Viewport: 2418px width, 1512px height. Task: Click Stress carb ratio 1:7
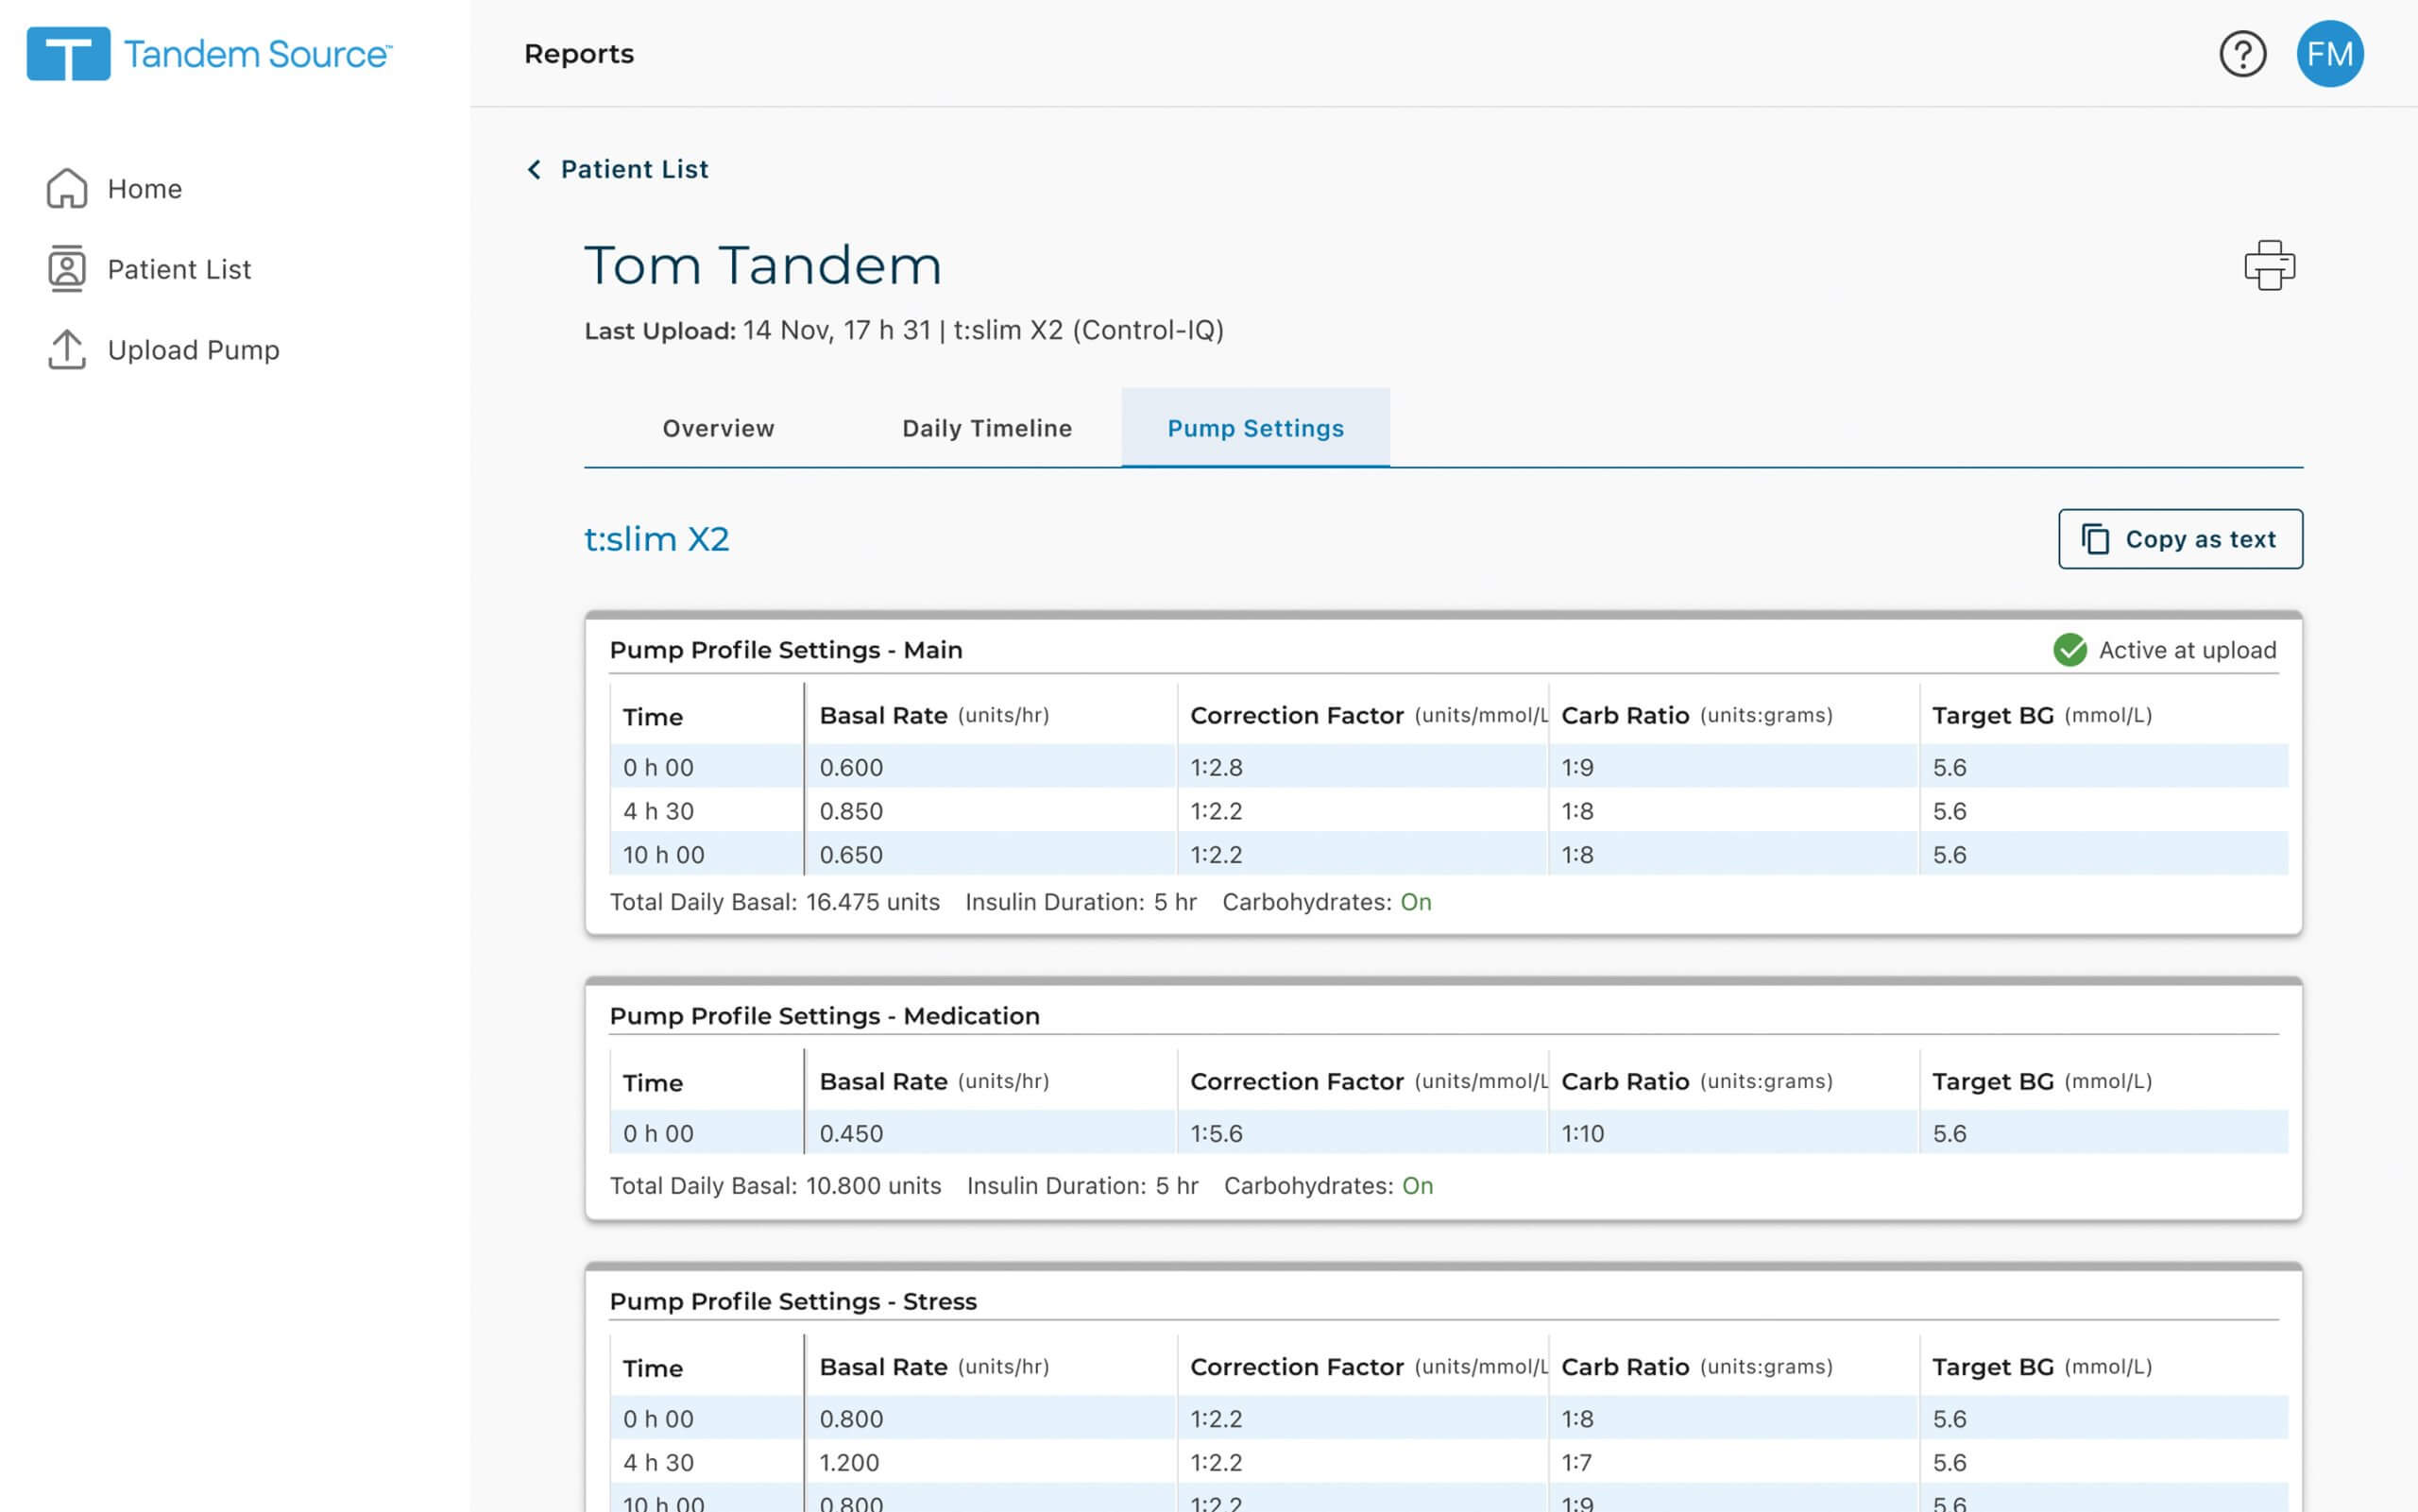[1576, 1462]
